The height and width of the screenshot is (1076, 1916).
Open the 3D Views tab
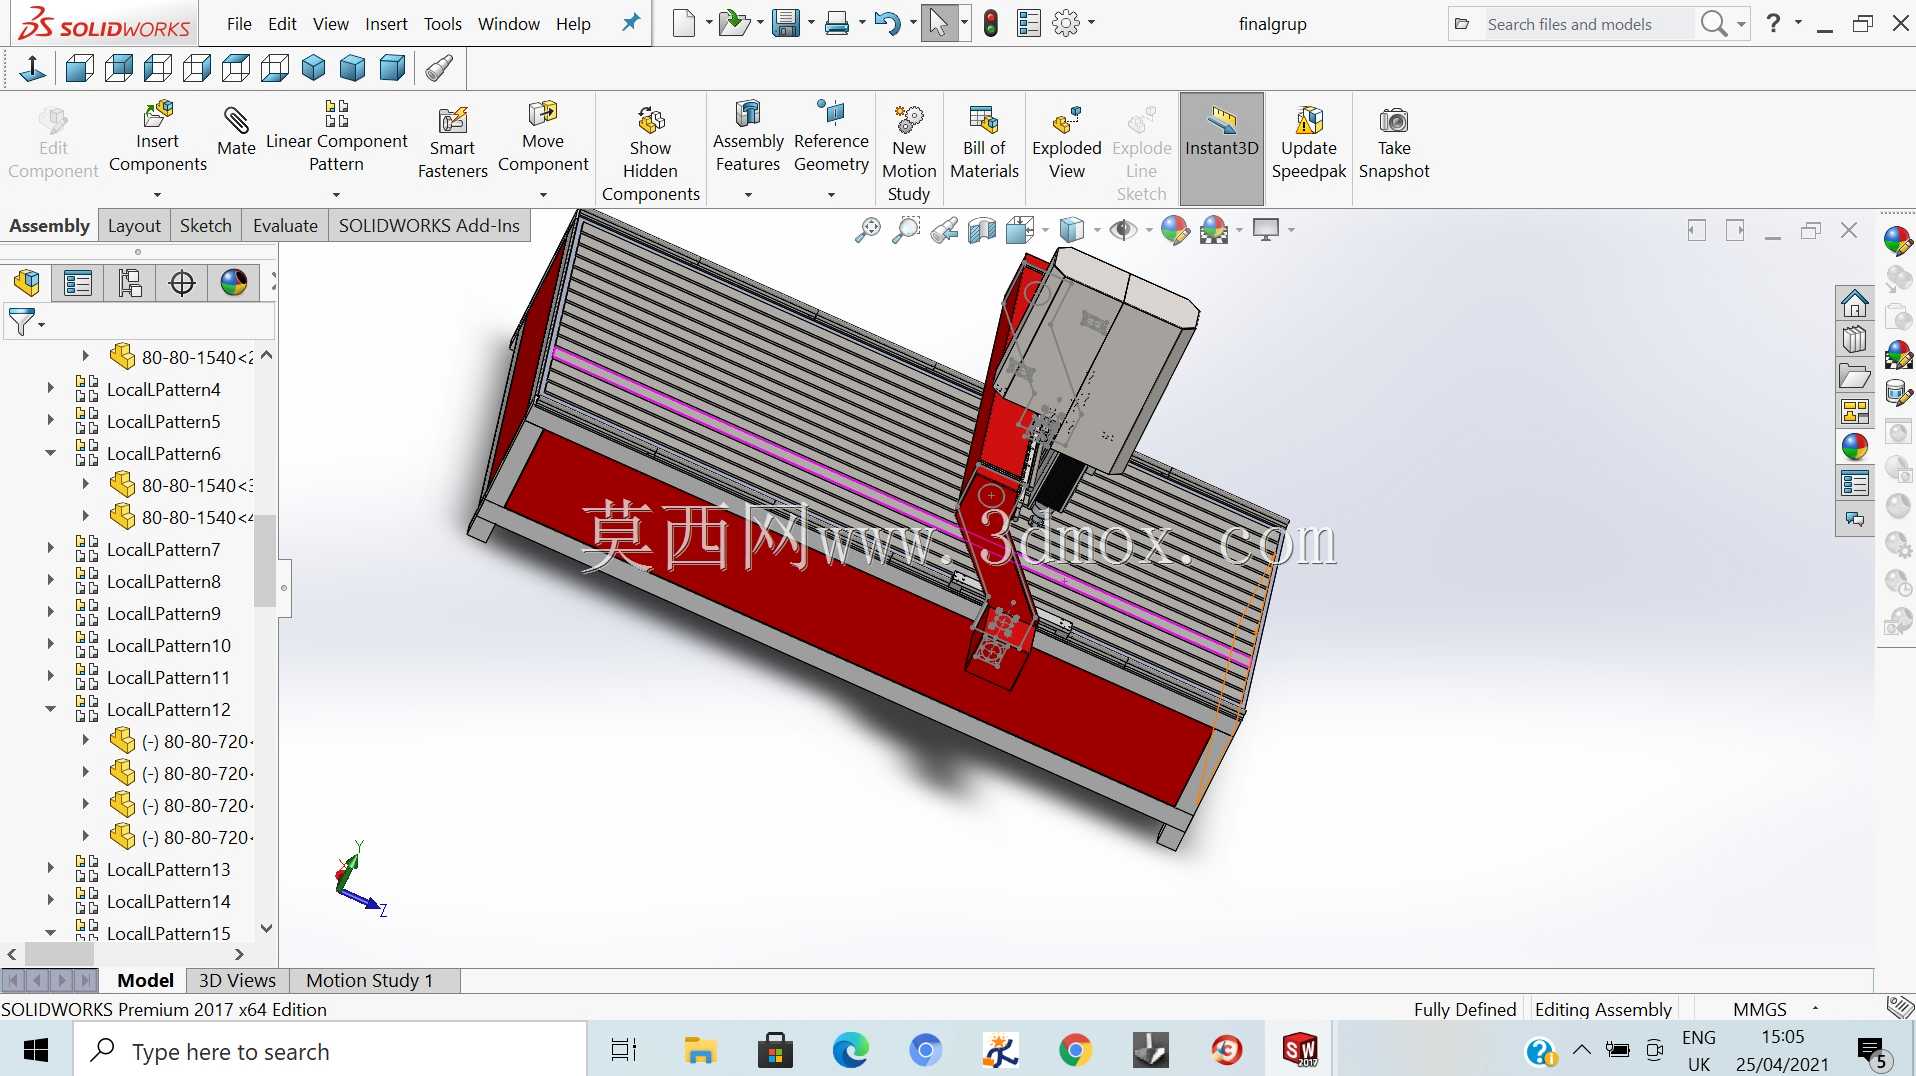[237, 980]
